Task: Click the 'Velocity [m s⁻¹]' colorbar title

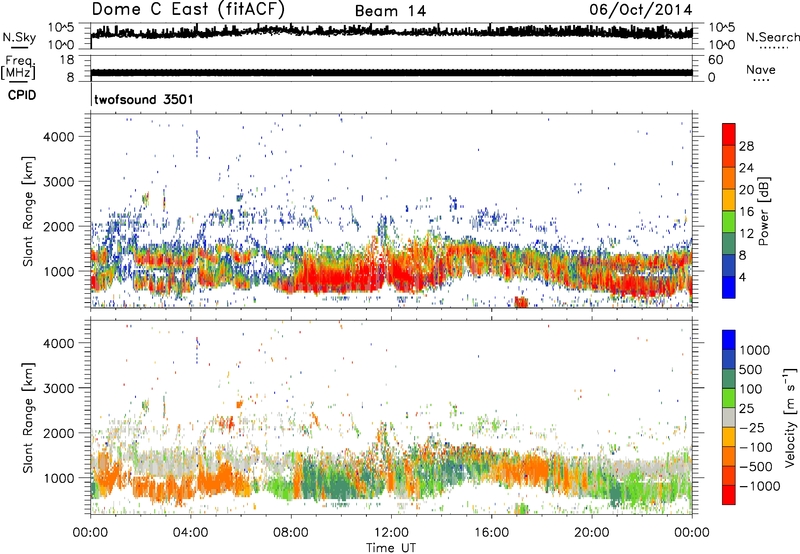Action: [x=790, y=417]
